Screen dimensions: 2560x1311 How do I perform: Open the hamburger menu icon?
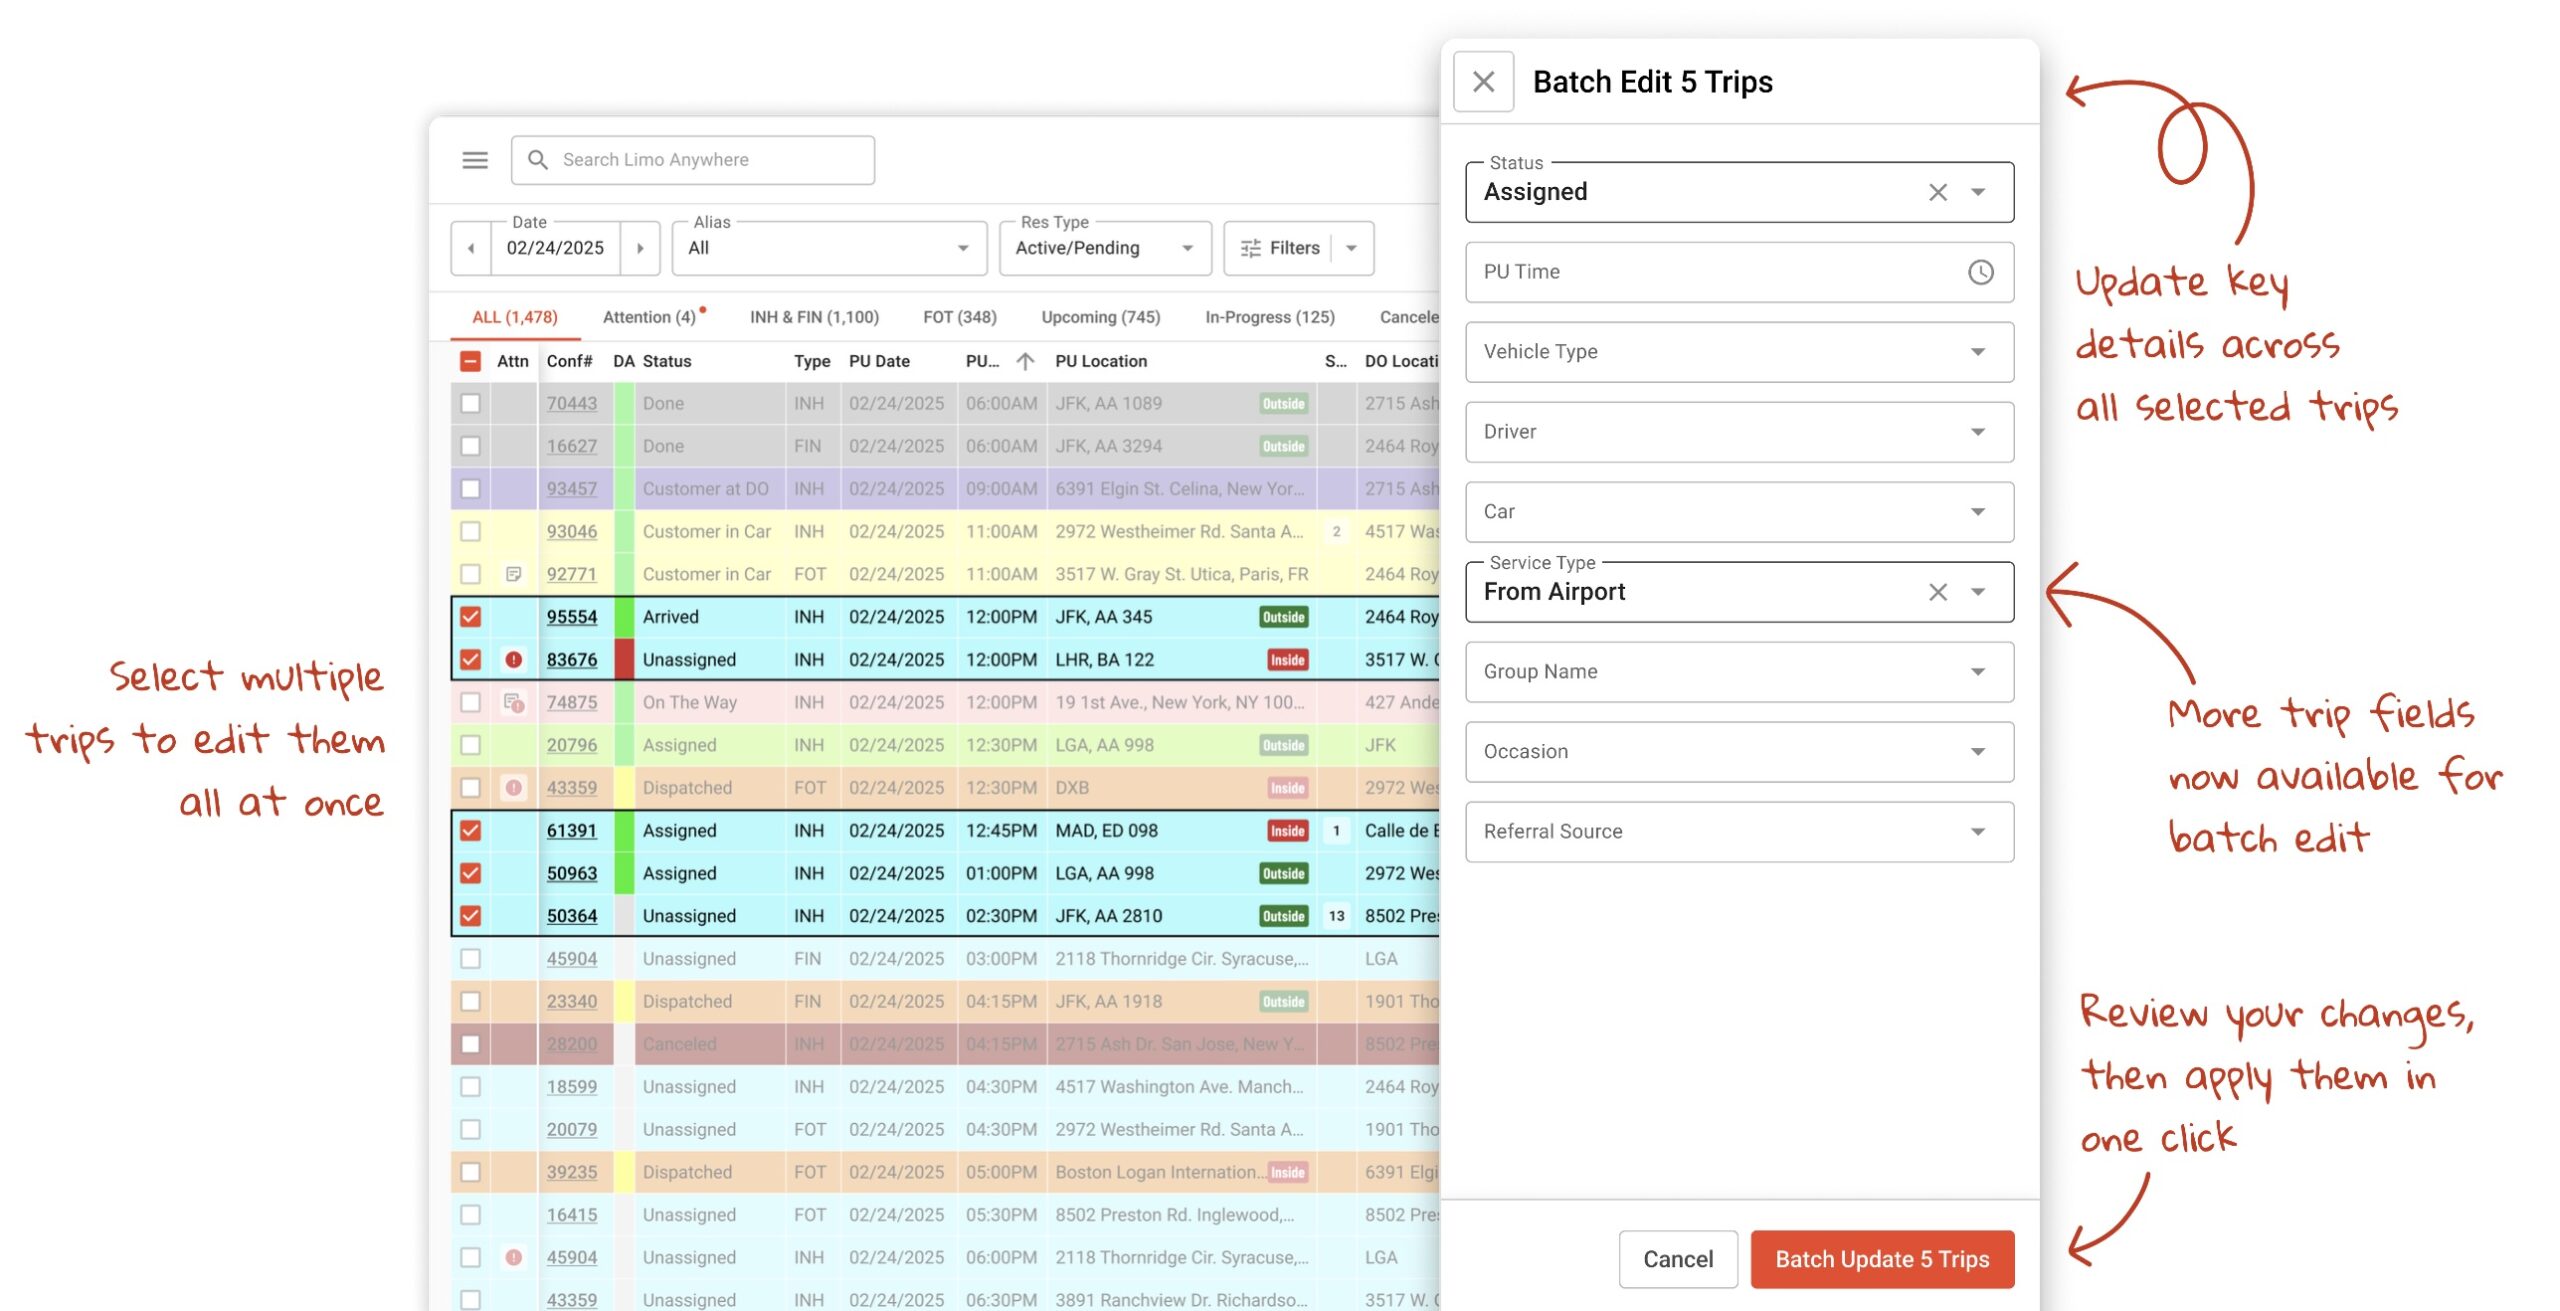[475, 160]
